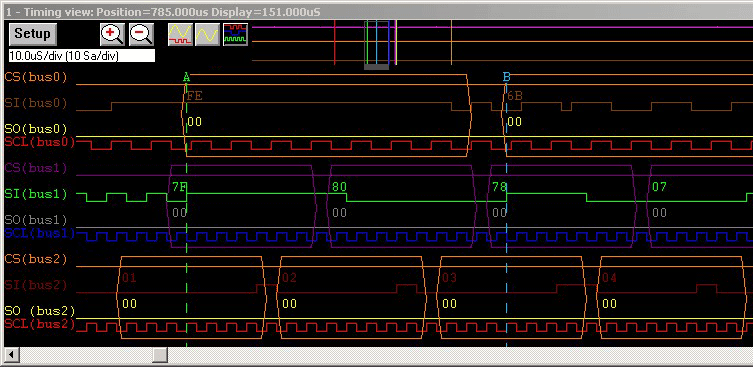Click the 80 decoded value on bus1
Viewport: 753px width, 367px height.
(340, 187)
